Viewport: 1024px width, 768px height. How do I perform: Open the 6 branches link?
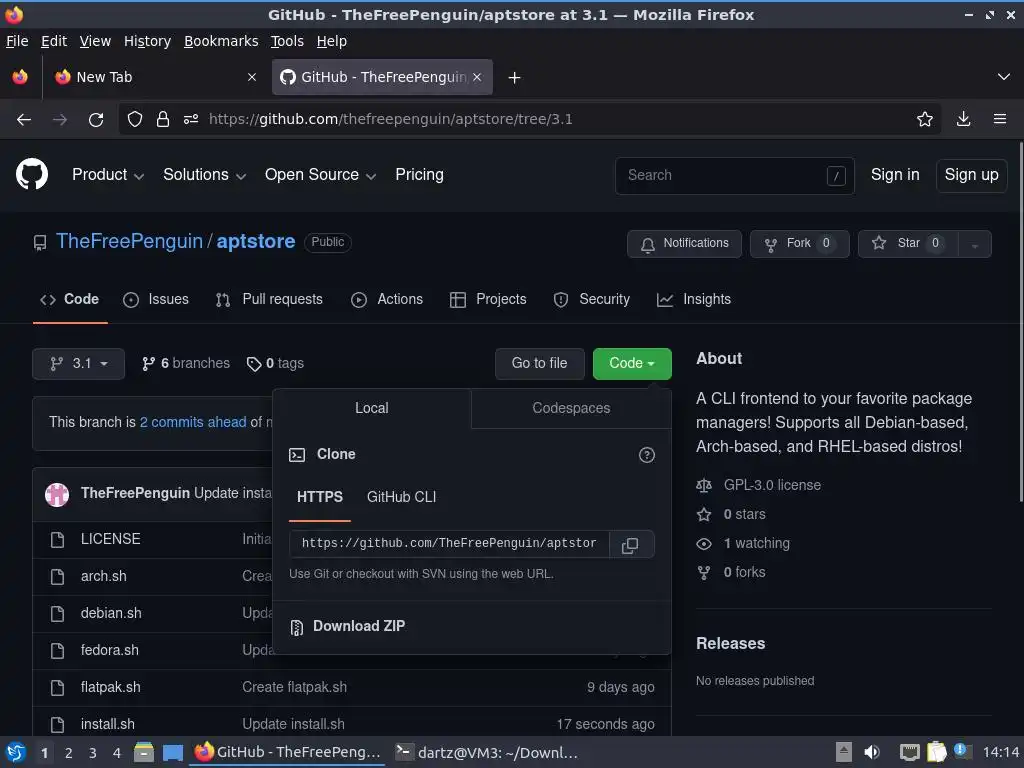coord(185,364)
